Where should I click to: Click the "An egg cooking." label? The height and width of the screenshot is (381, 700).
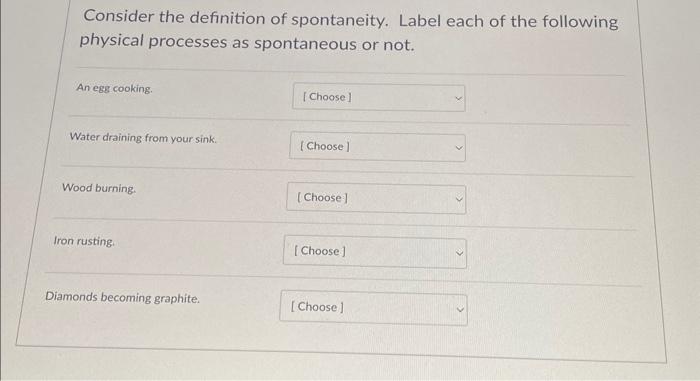[x=114, y=88]
